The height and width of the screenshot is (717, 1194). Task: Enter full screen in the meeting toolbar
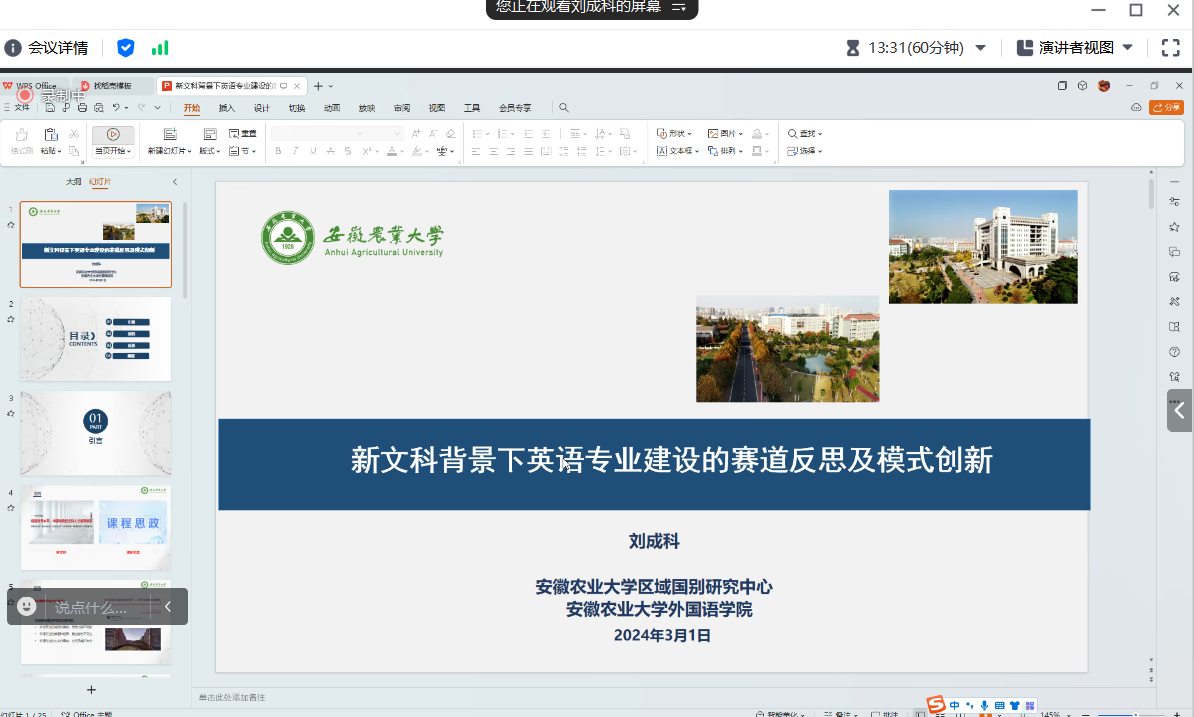(1170, 47)
